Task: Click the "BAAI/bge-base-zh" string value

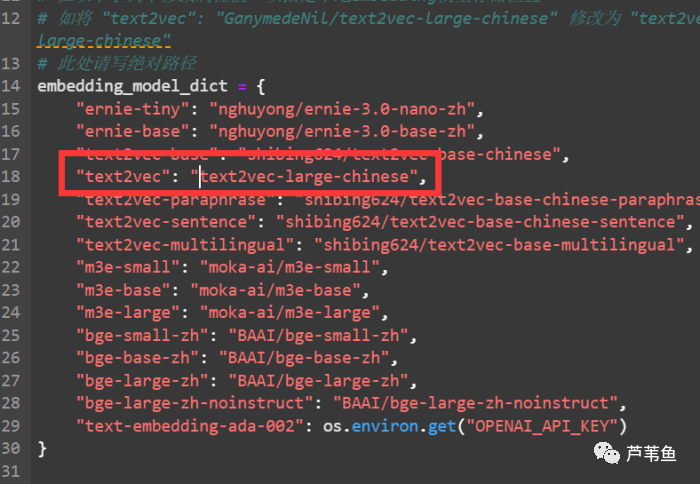Action: point(304,358)
